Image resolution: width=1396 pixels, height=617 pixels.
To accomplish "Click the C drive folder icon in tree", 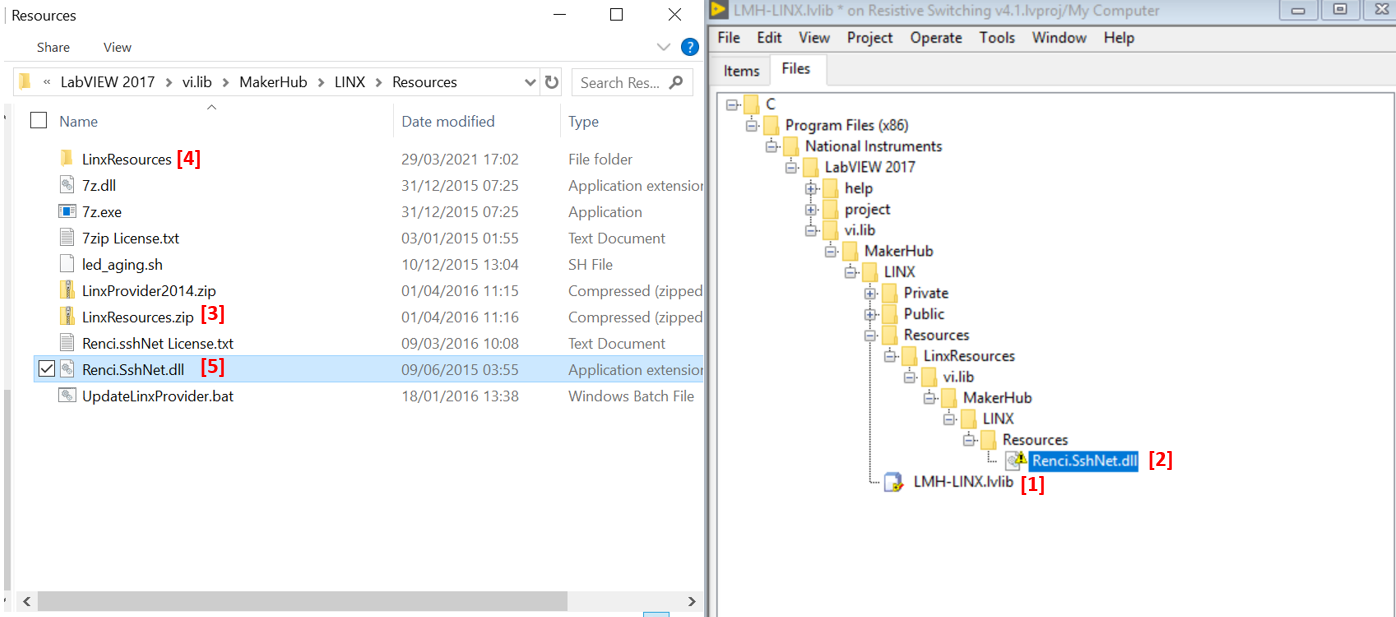I will (x=752, y=104).
